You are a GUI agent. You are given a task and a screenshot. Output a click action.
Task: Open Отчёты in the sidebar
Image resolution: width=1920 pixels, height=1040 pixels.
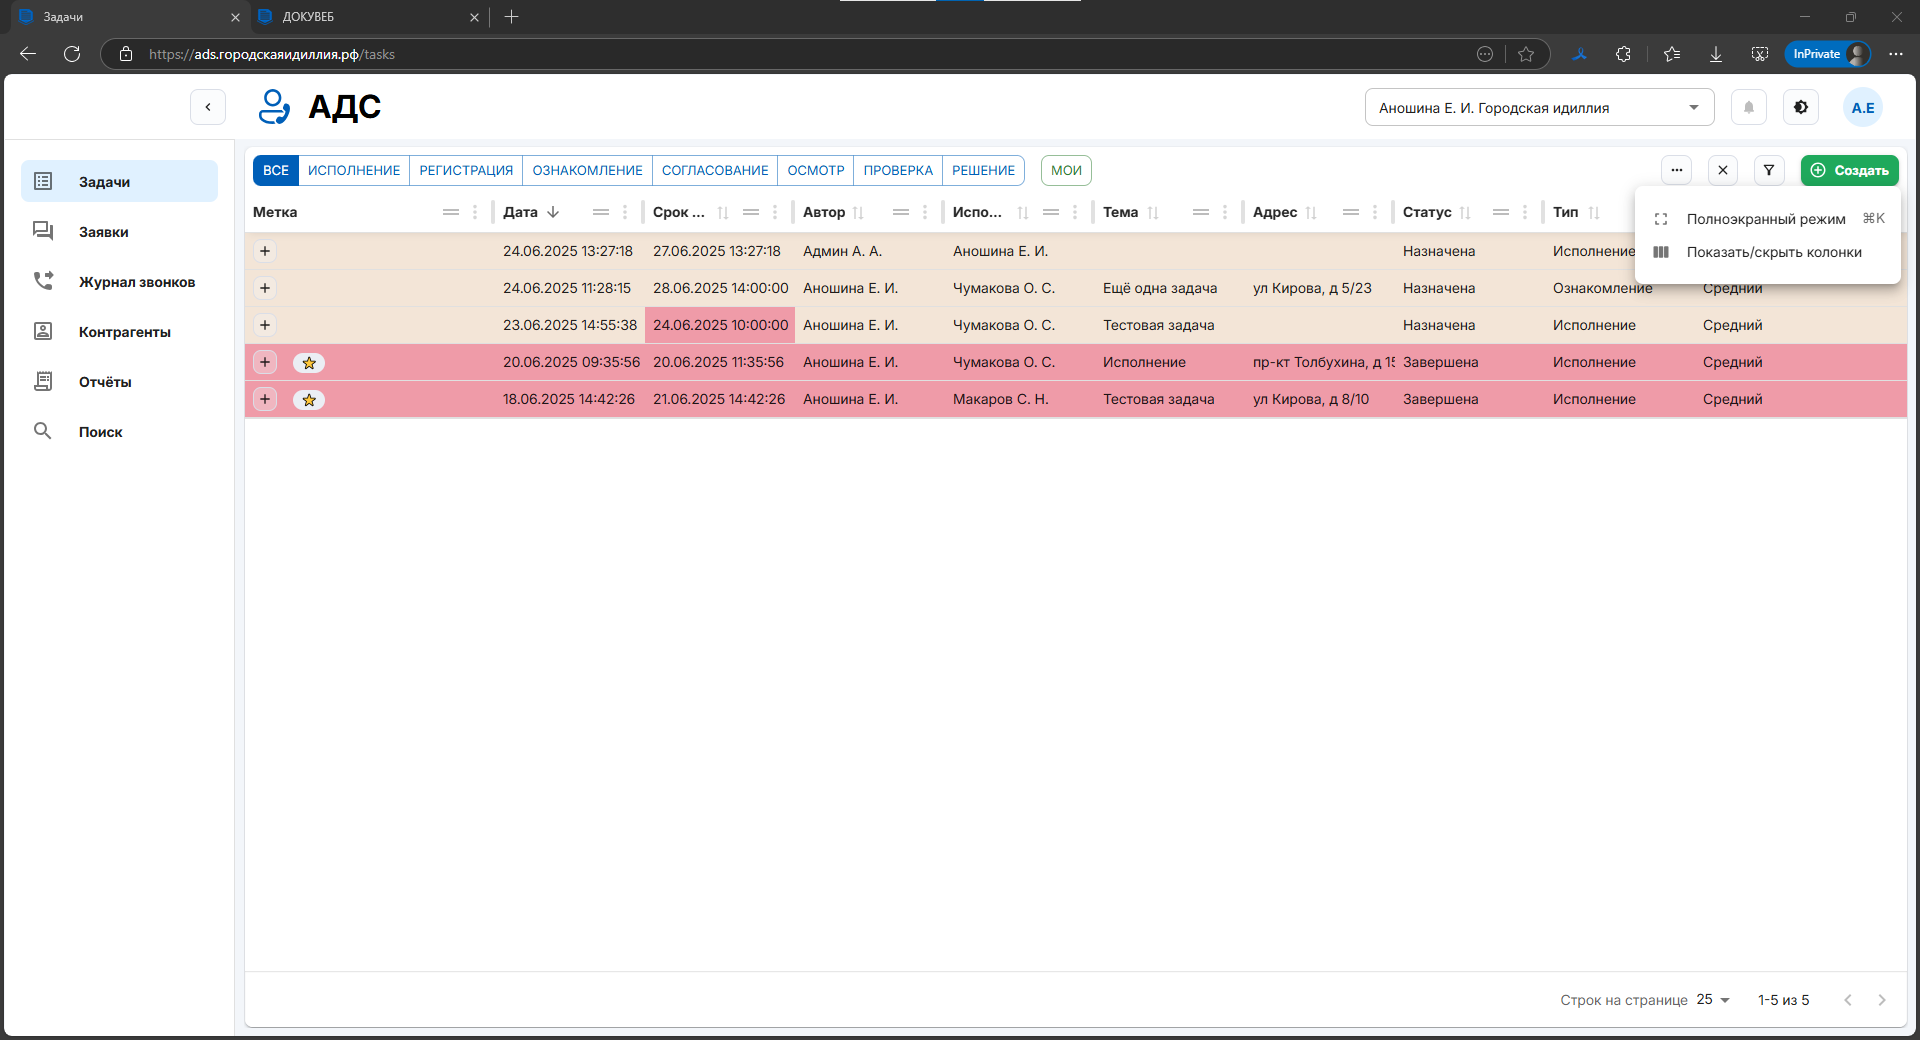point(105,382)
